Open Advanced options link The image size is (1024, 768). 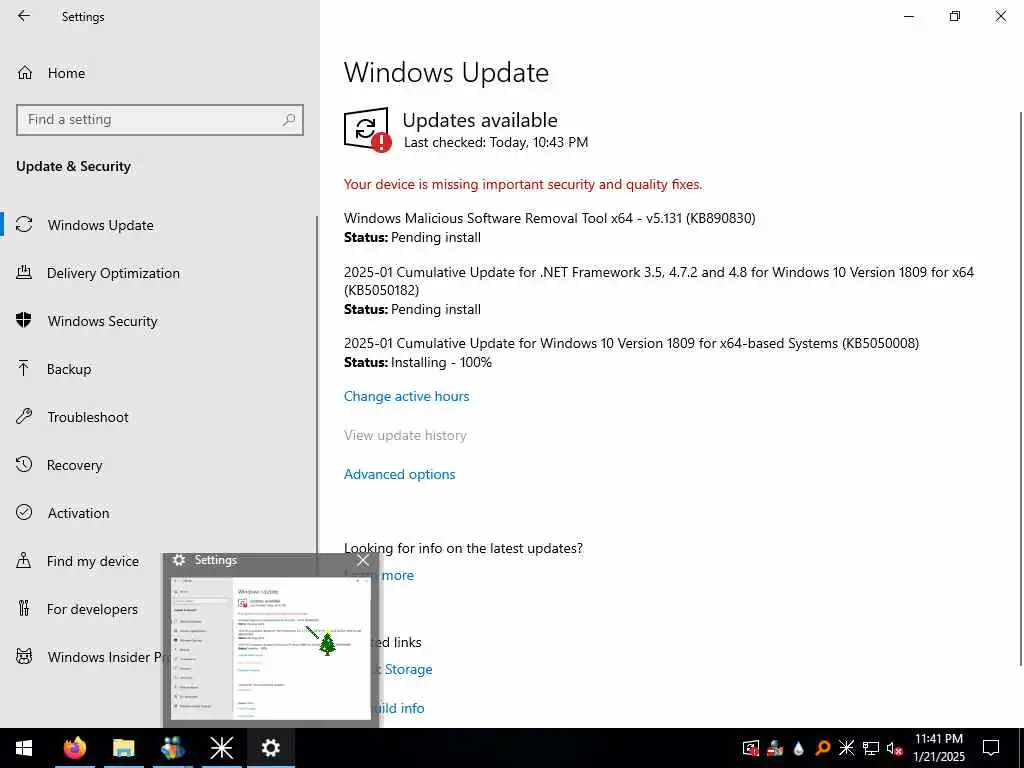pos(399,474)
